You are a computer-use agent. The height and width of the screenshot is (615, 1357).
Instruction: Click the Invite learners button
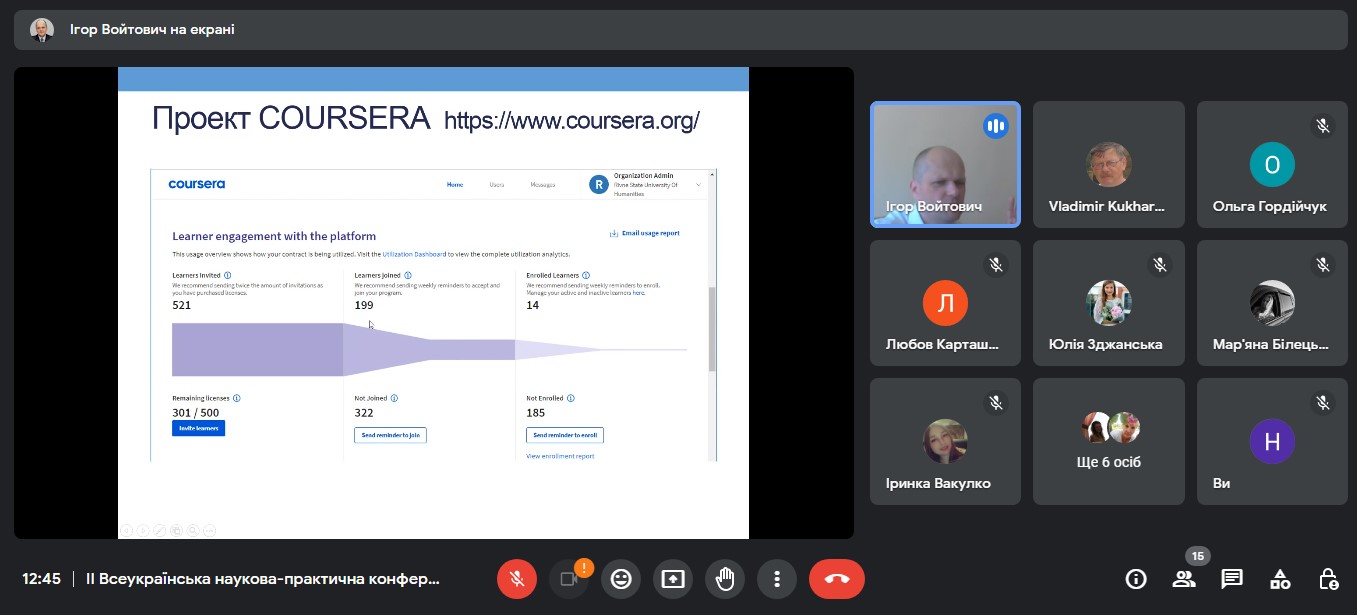click(198, 428)
